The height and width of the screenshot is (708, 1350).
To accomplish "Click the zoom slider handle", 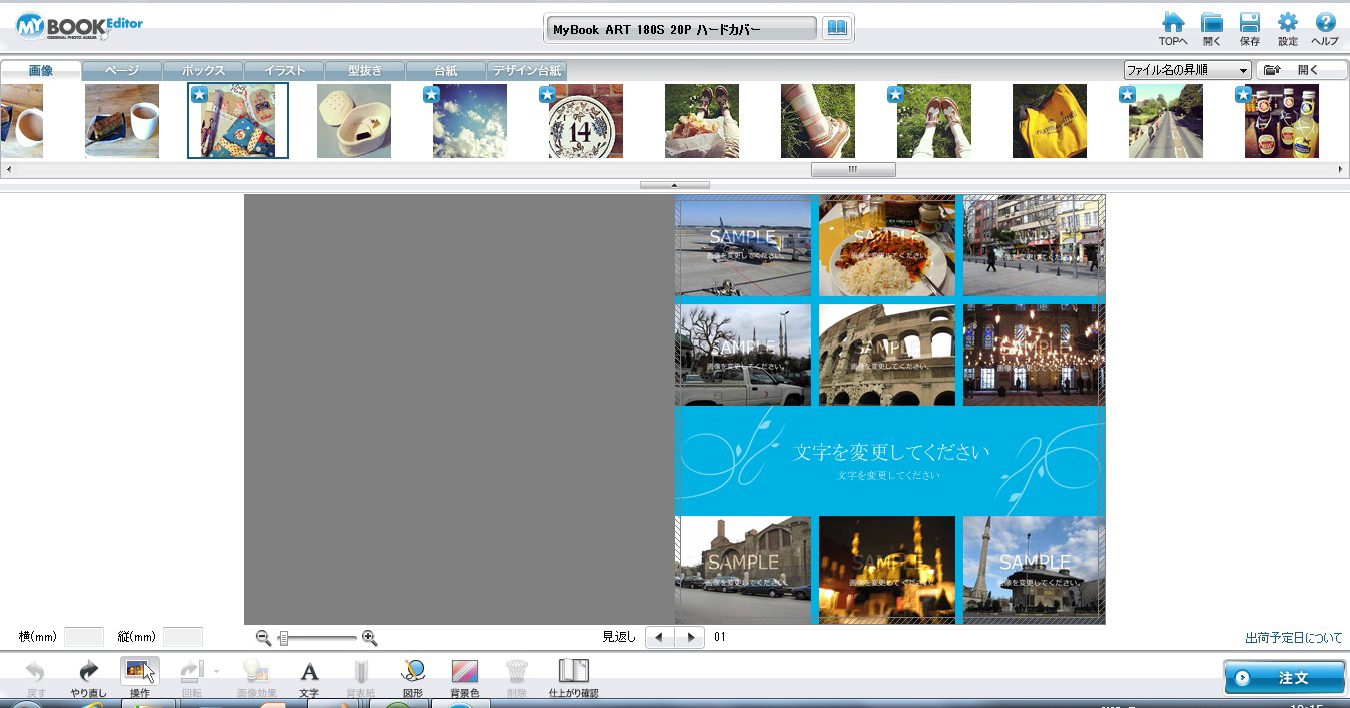I will 284,638.
